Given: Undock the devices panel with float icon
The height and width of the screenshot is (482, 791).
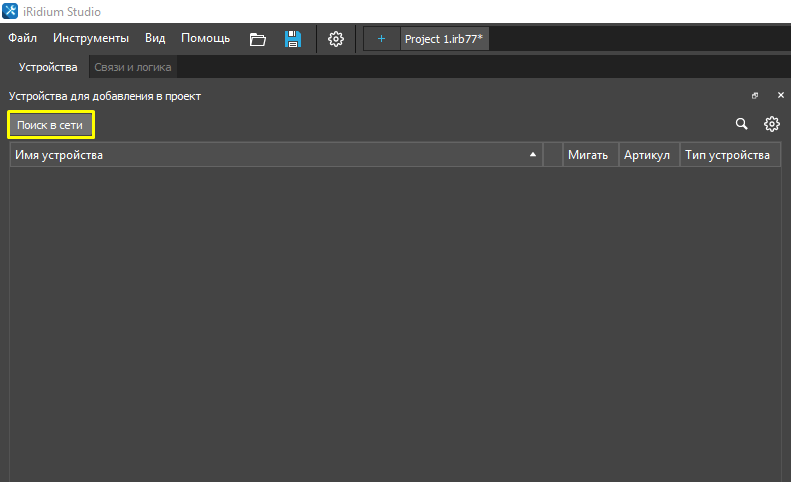Looking at the screenshot, I should point(755,96).
